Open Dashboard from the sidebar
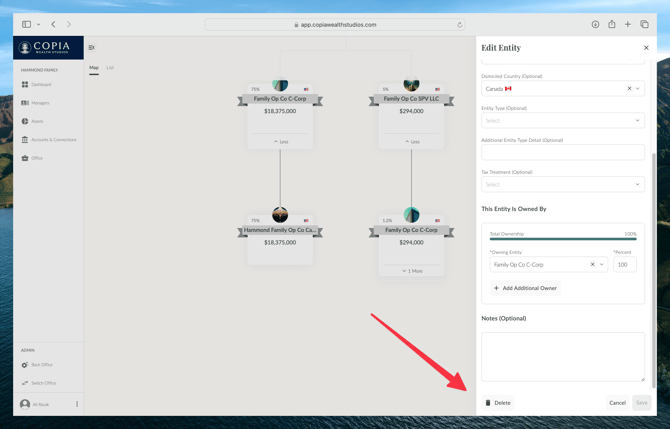The height and width of the screenshot is (429, 670). [x=40, y=85]
